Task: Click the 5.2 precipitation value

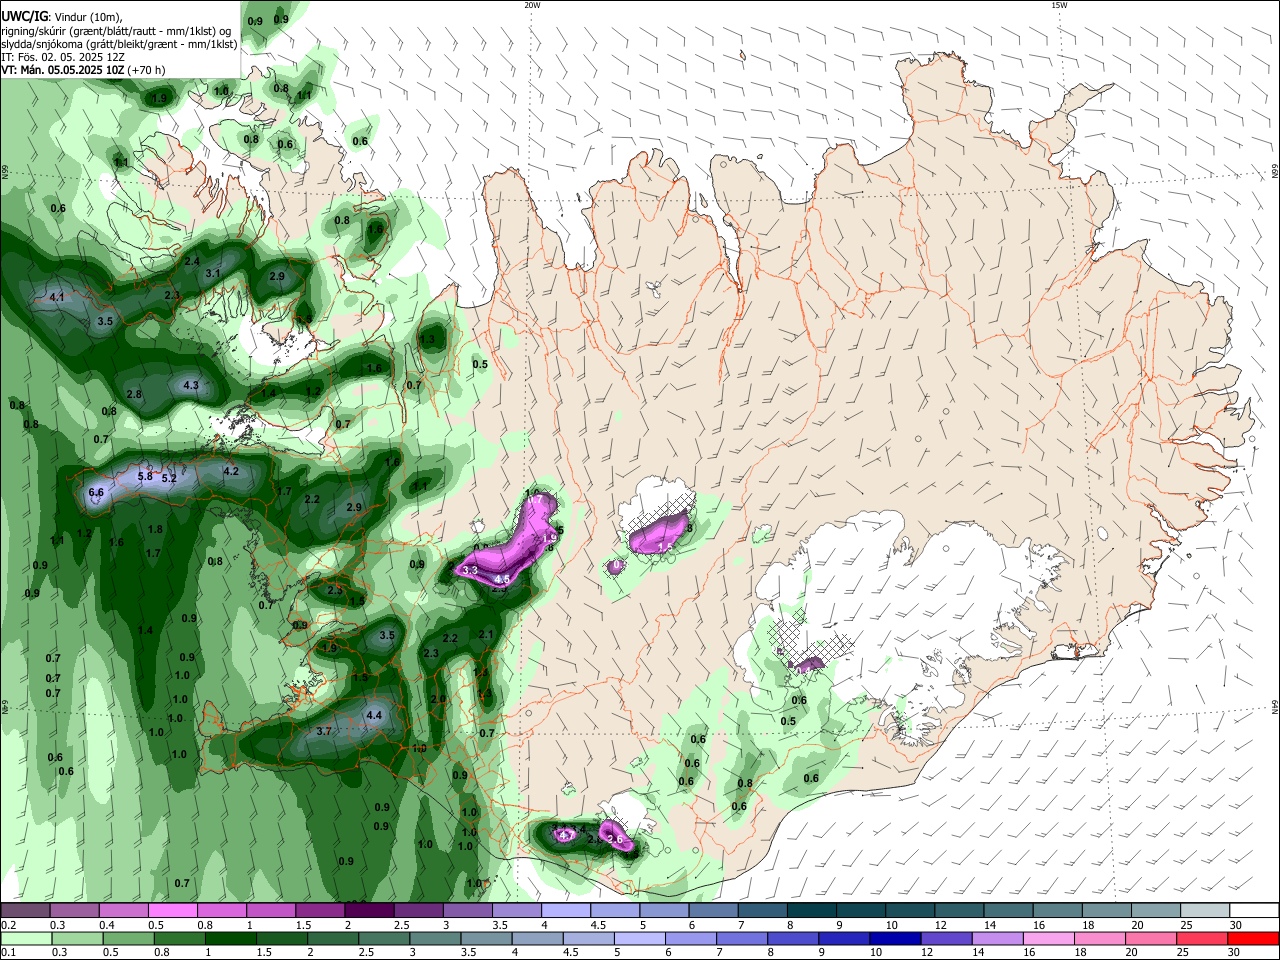Action: coord(169,479)
